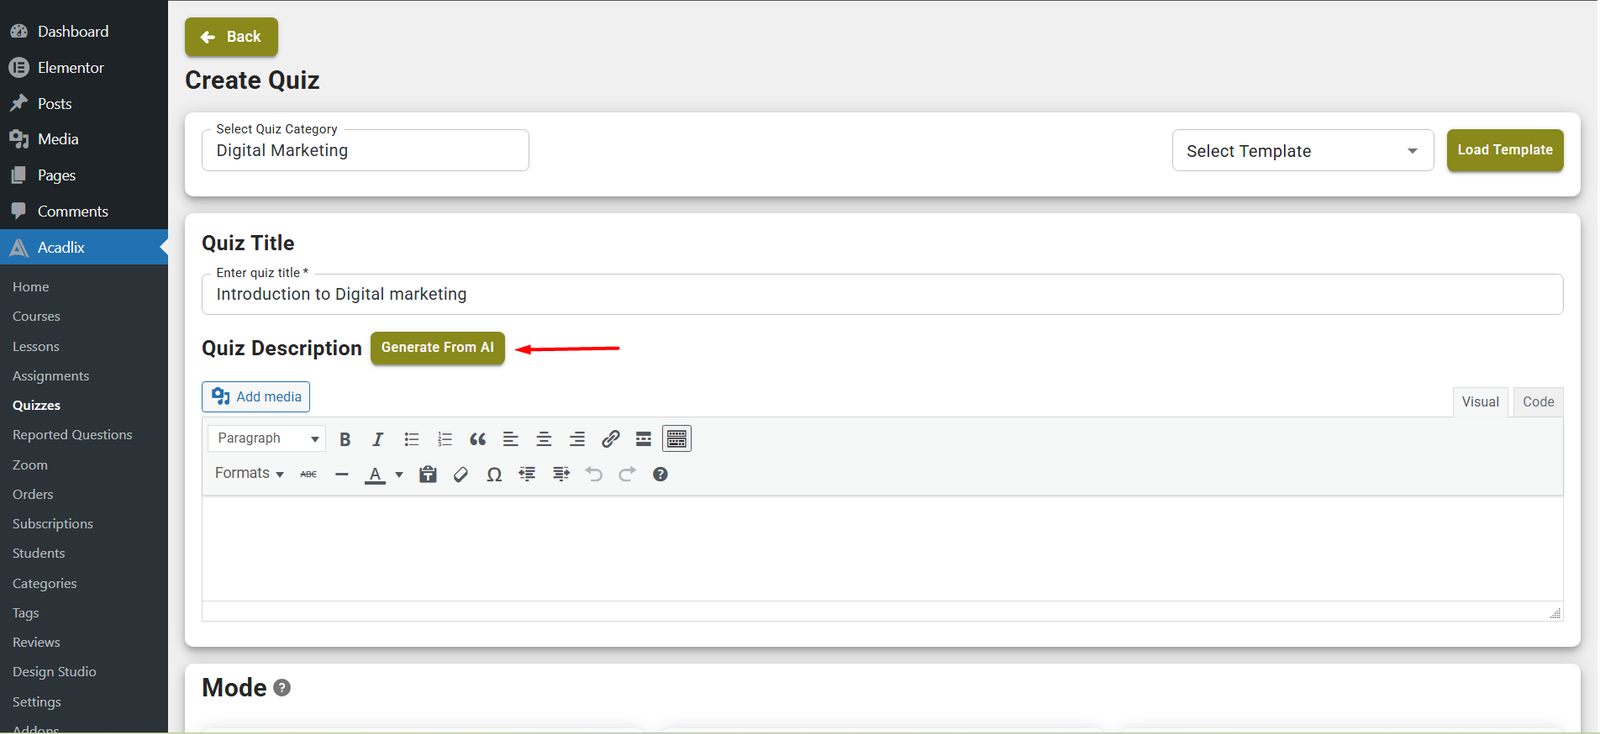Switch to the Code editor tab

(1537, 402)
